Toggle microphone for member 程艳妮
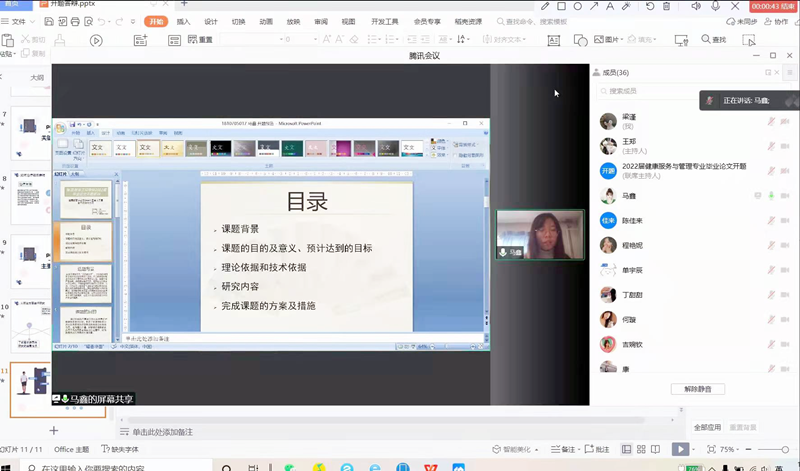 tap(771, 245)
